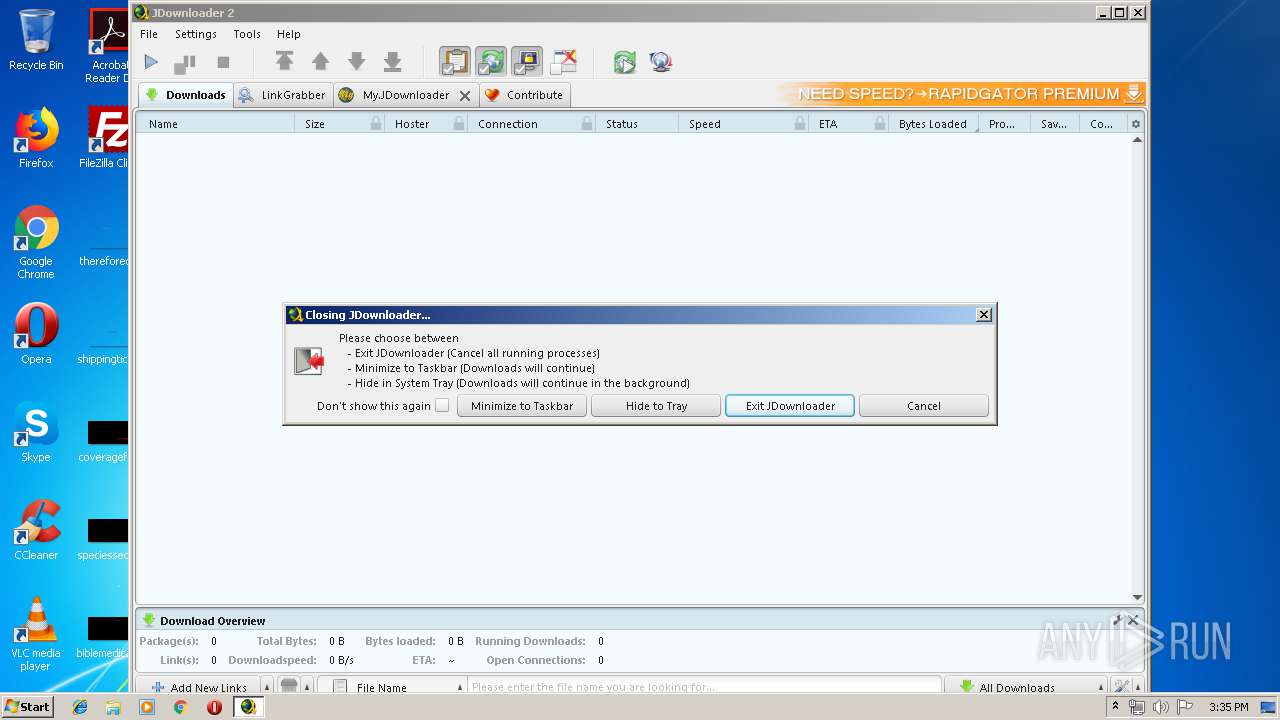Open the Tools menu
The height and width of the screenshot is (720, 1280).
247,34
